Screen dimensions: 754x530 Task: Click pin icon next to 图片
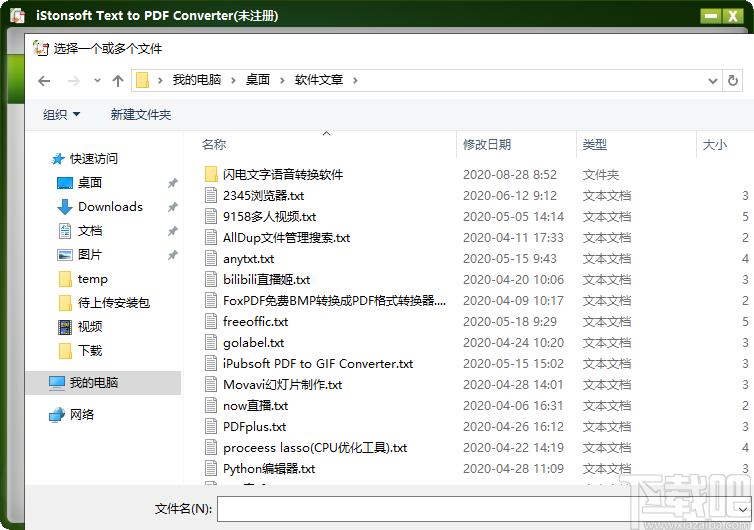tap(172, 255)
